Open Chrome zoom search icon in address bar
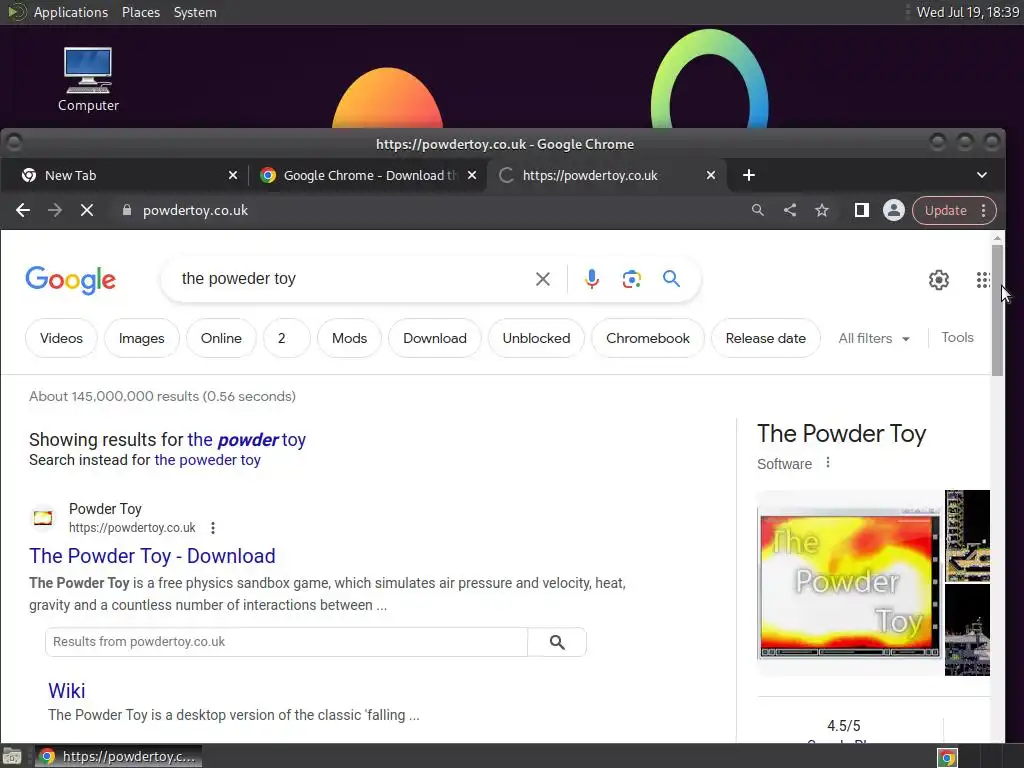Image resolution: width=1024 pixels, height=768 pixels. click(x=758, y=210)
